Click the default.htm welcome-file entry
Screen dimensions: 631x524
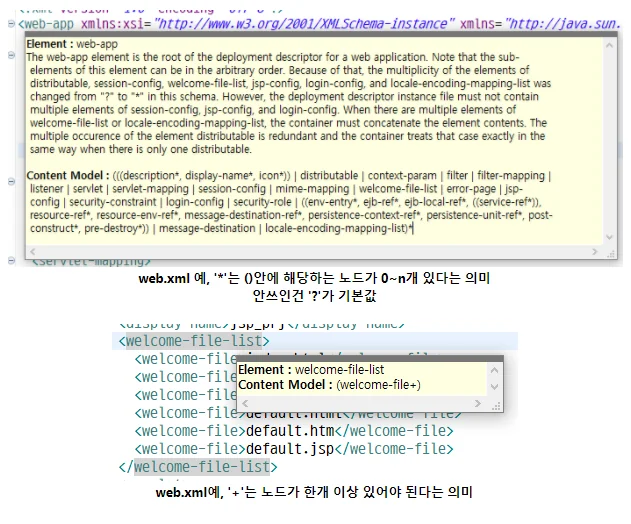point(294,431)
